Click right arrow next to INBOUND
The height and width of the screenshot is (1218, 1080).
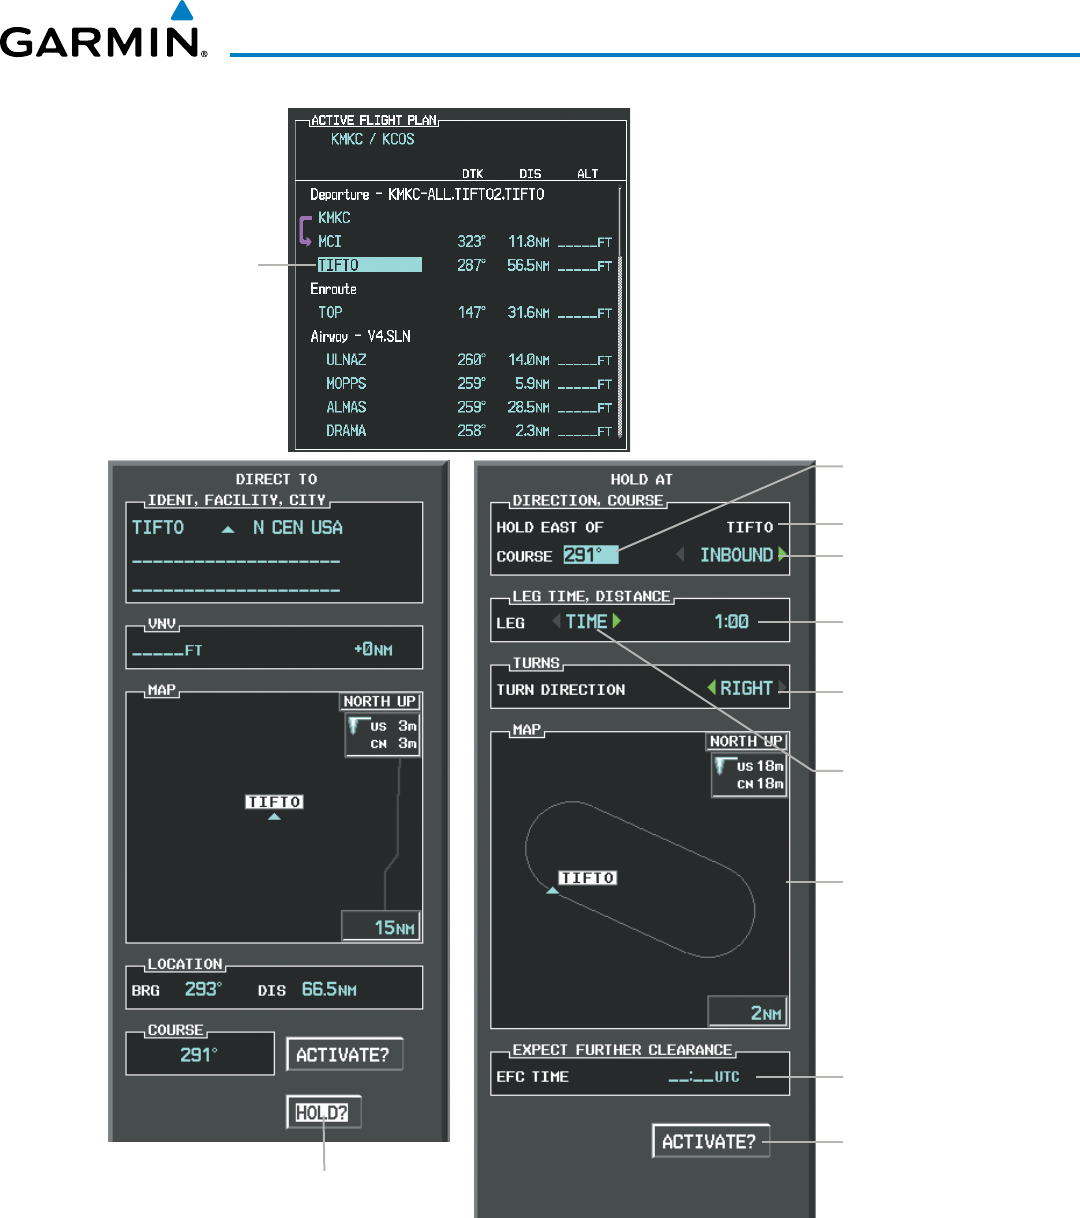(783, 555)
